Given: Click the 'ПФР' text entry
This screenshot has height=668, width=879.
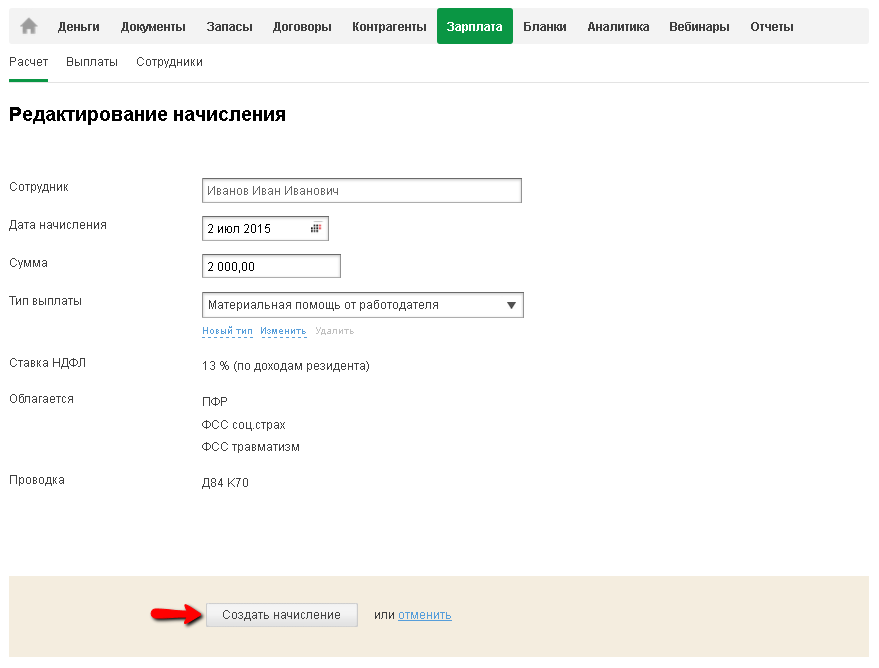Looking at the screenshot, I should [215, 401].
